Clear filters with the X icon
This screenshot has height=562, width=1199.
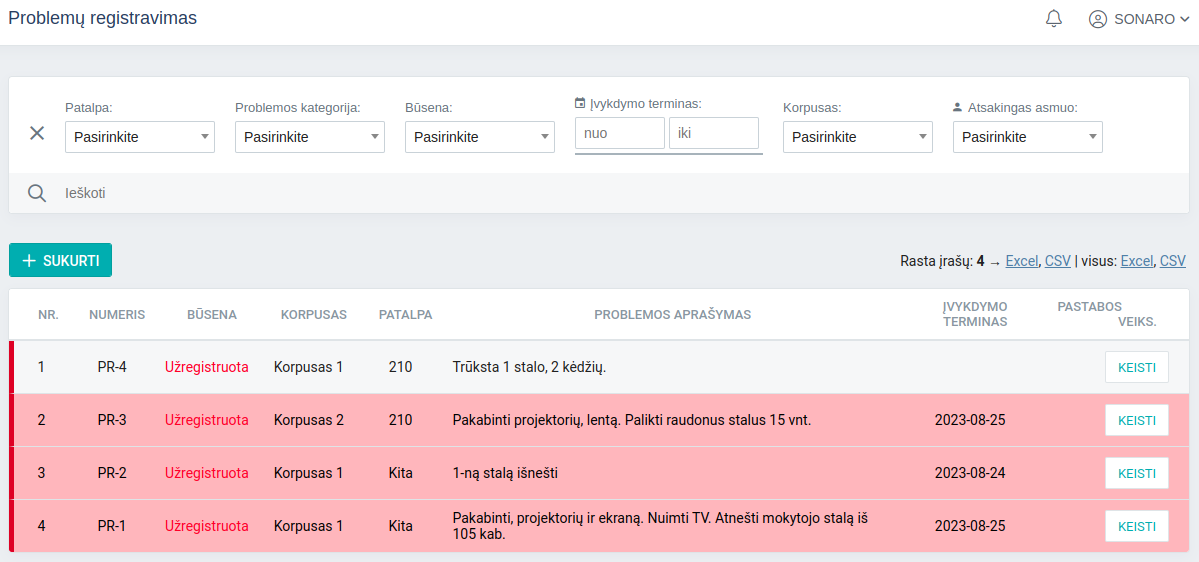[x=37, y=133]
